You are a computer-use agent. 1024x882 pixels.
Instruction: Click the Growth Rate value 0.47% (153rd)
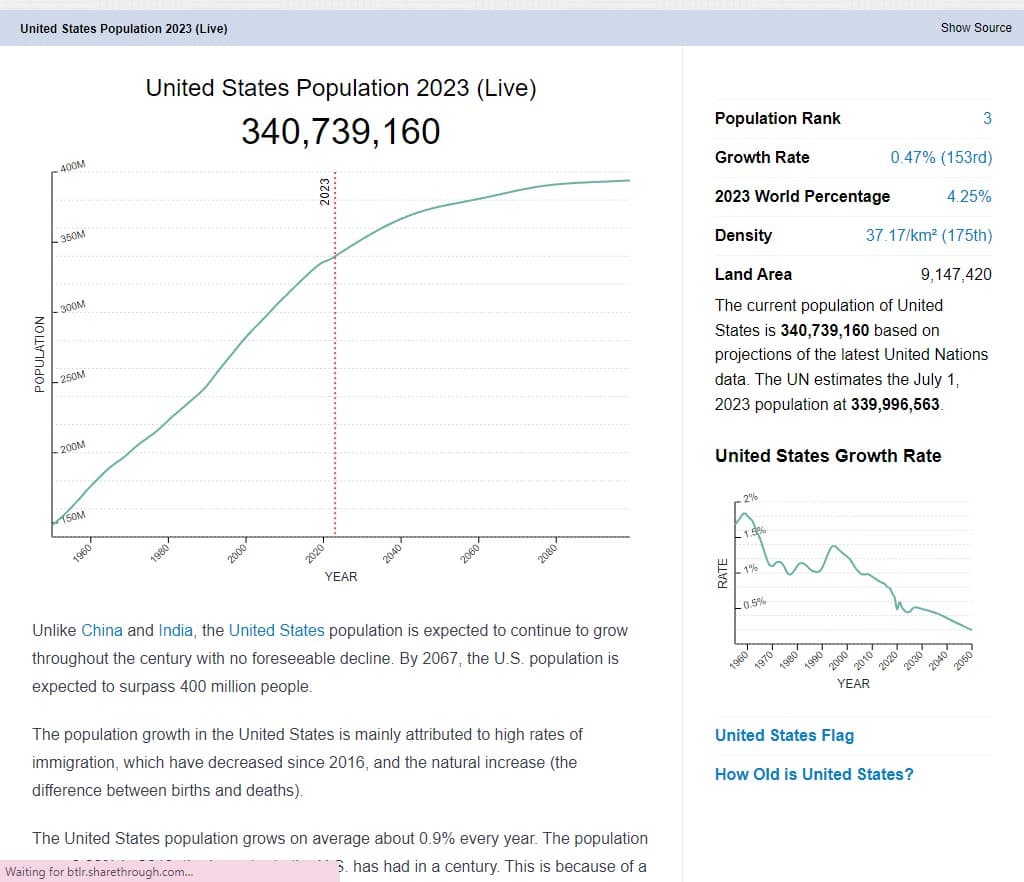point(940,158)
